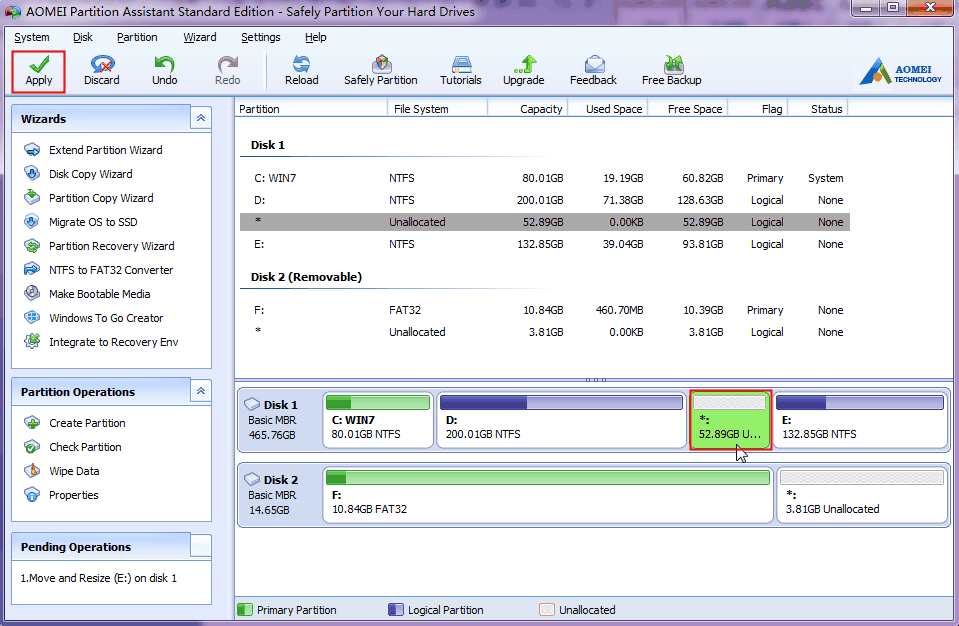The image size is (959, 626).
Task: Open the System menu
Action: (x=32, y=37)
